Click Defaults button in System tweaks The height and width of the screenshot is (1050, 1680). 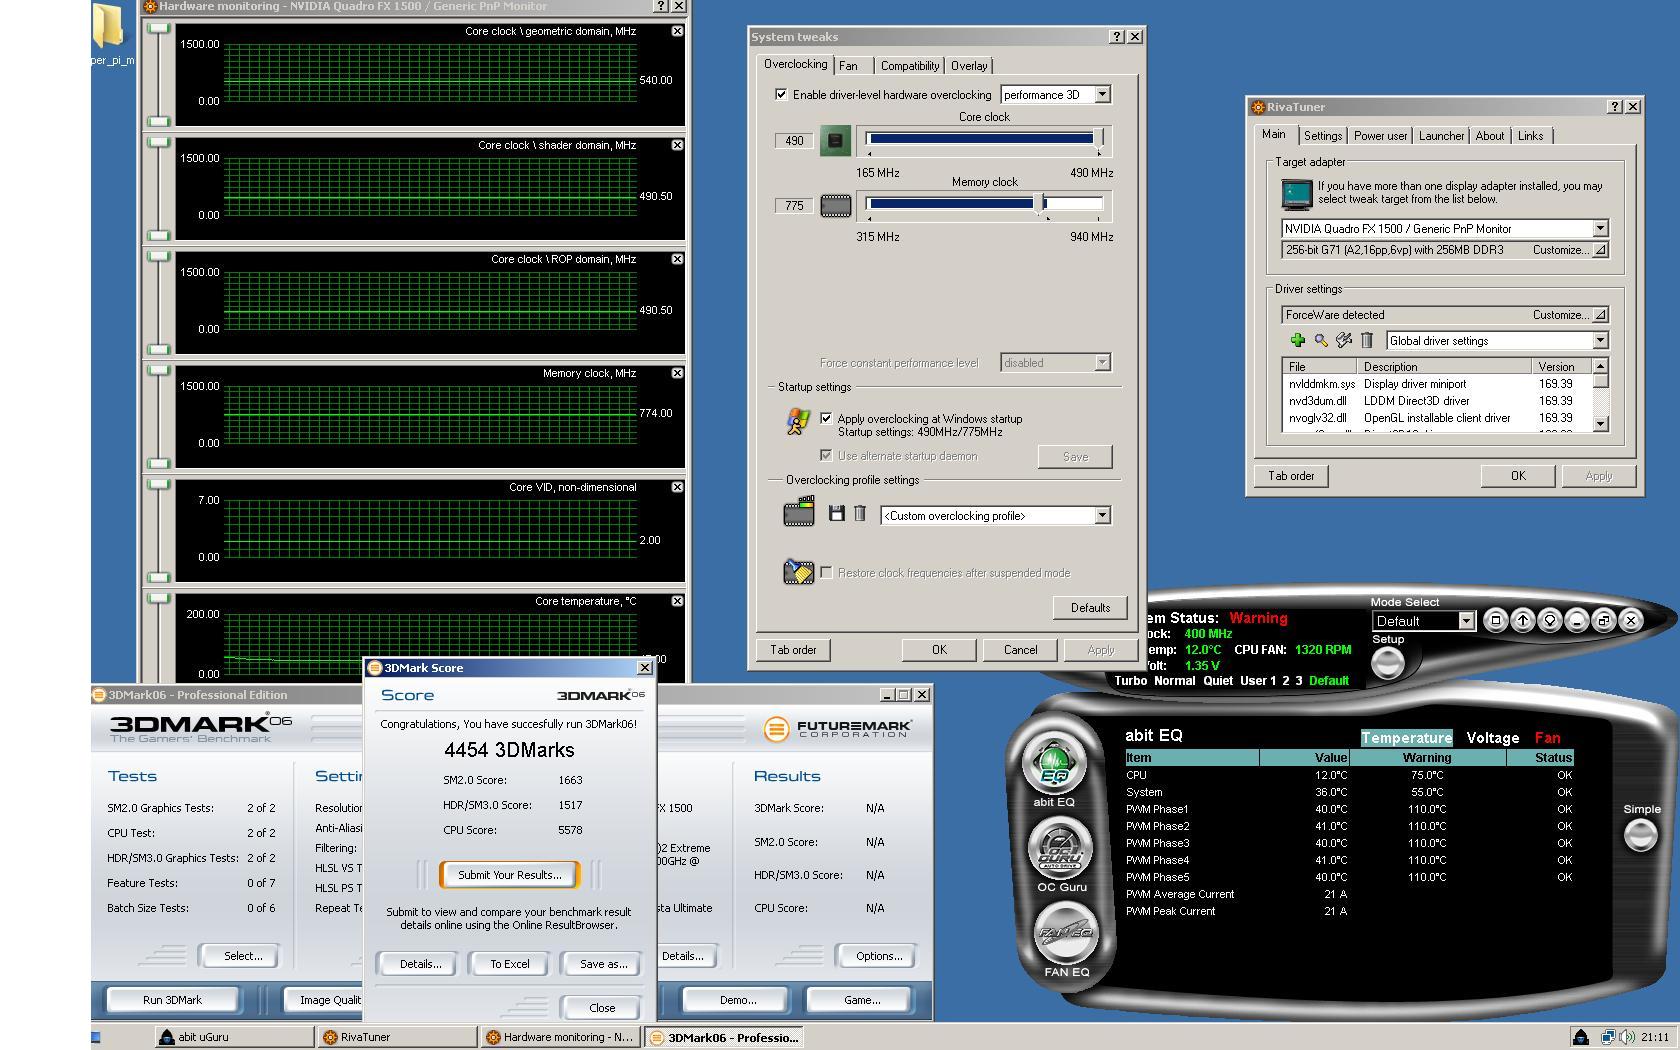(1090, 607)
